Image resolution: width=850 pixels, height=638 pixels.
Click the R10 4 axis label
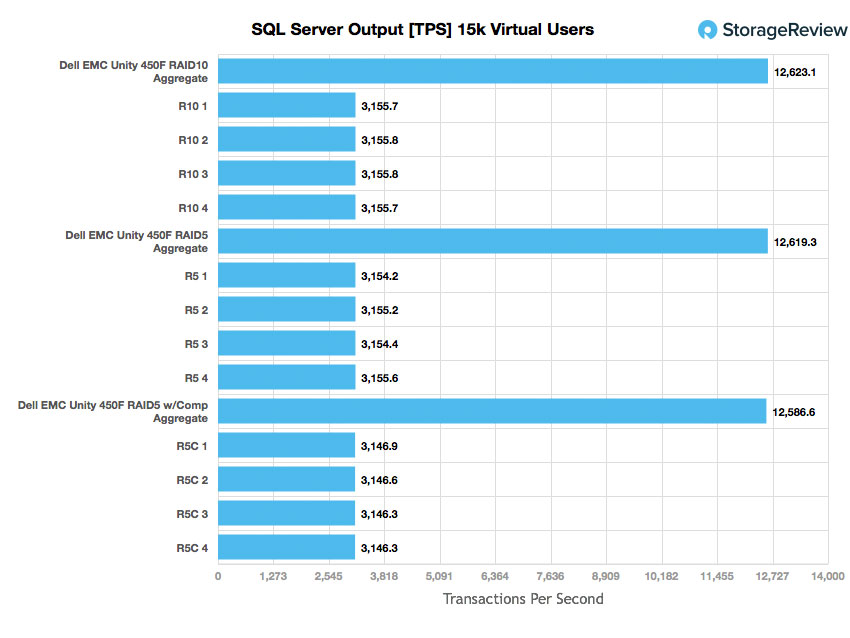(x=193, y=208)
